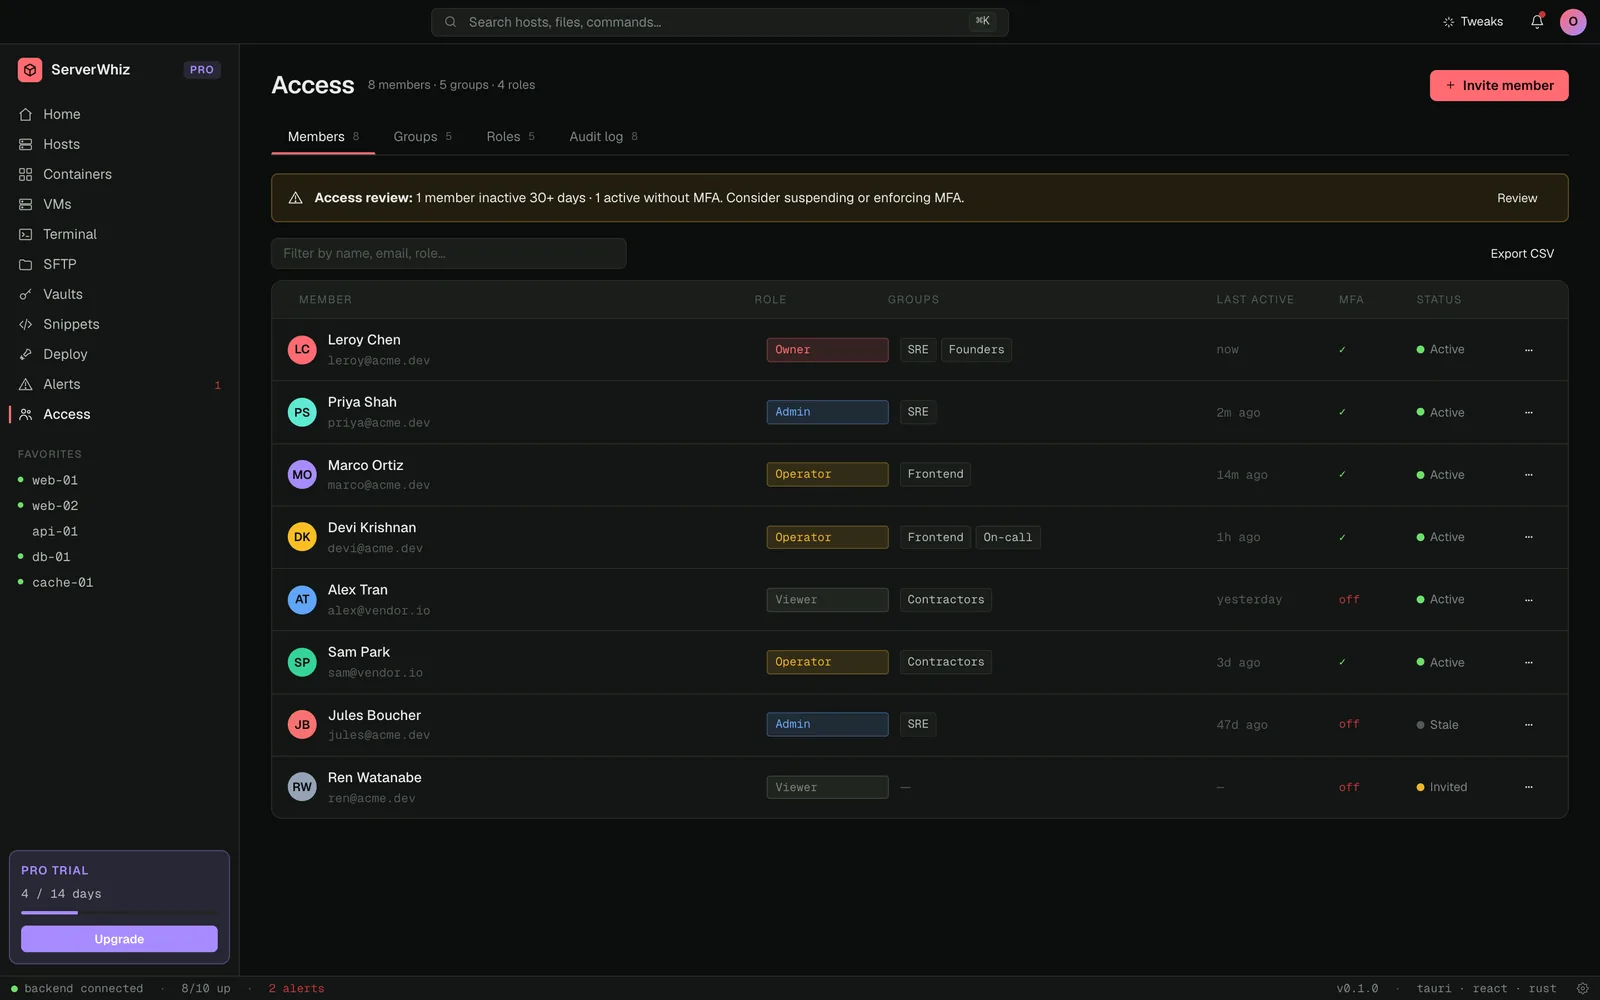The height and width of the screenshot is (1000, 1600).
Task: Open row actions for Ren Watanabe
Action: (1528, 787)
